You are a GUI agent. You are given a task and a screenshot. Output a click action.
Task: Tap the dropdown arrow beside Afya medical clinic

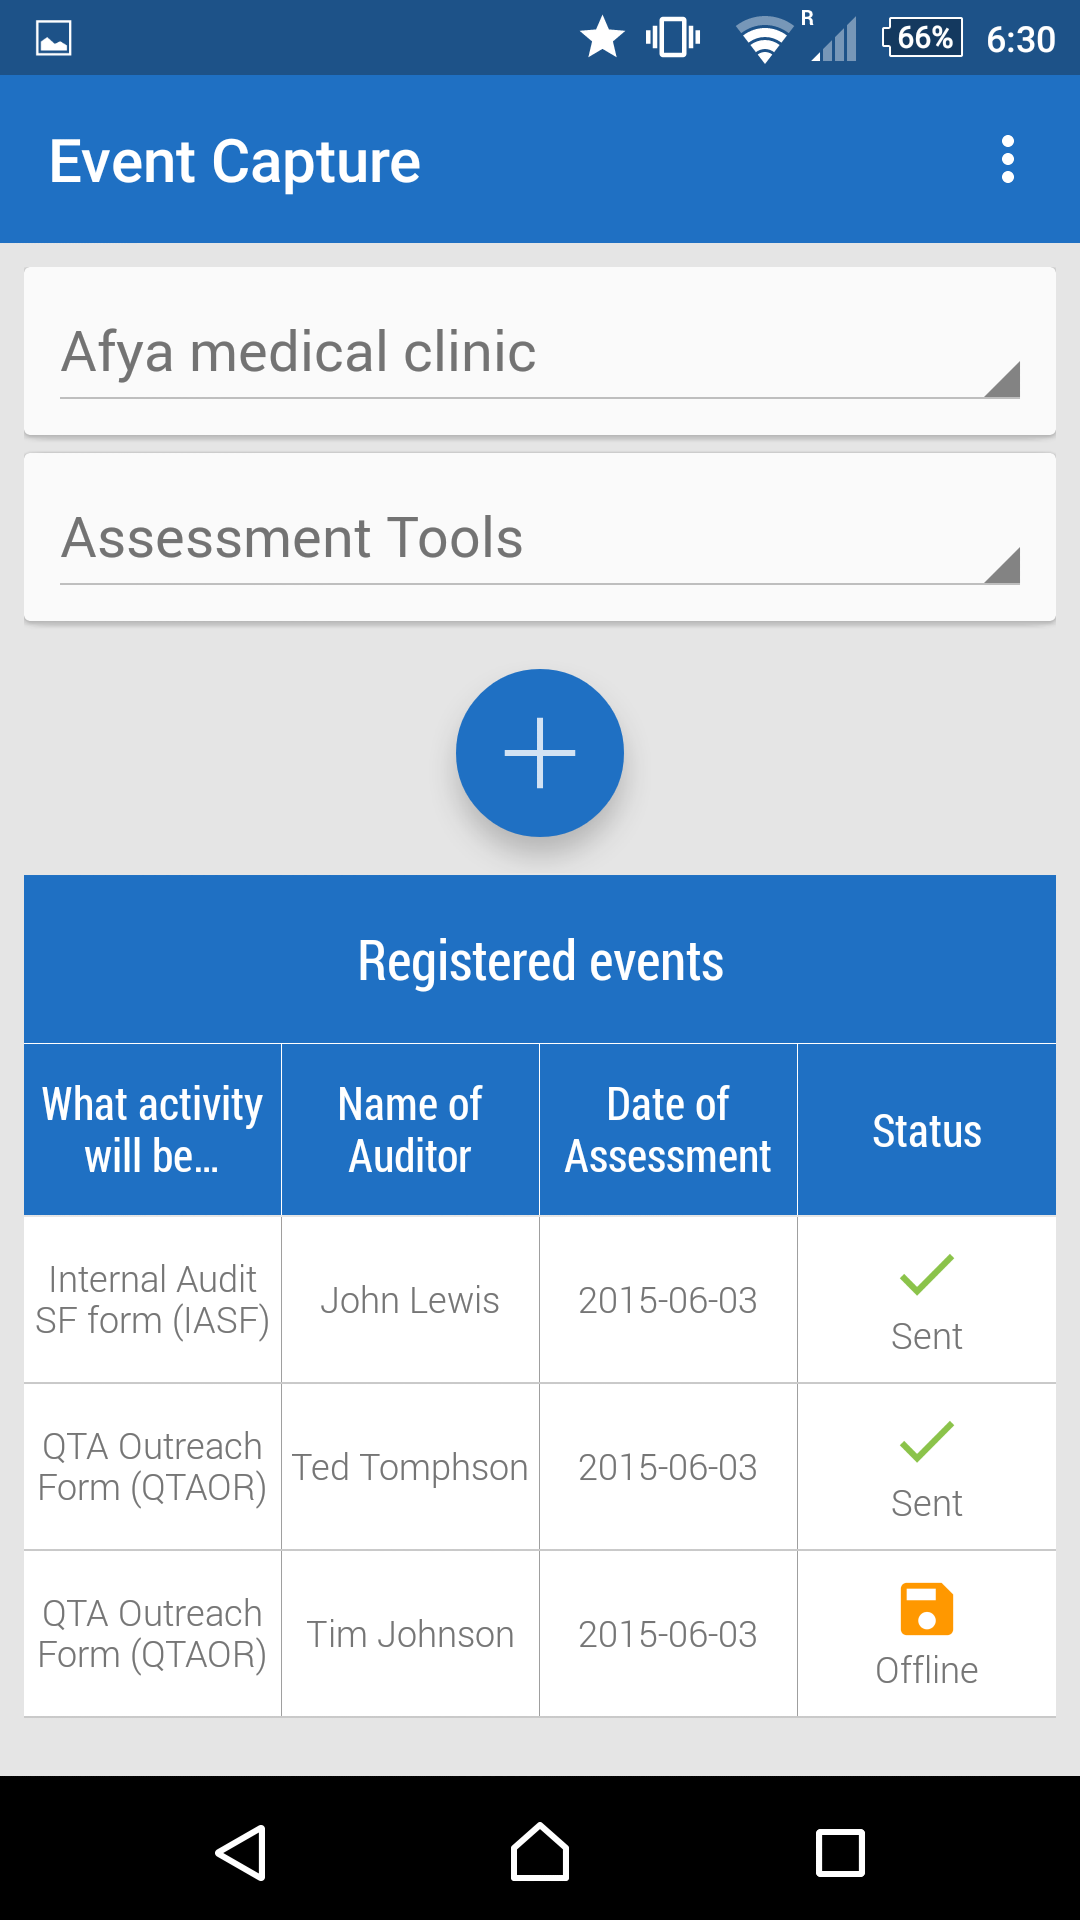click(1001, 380)
